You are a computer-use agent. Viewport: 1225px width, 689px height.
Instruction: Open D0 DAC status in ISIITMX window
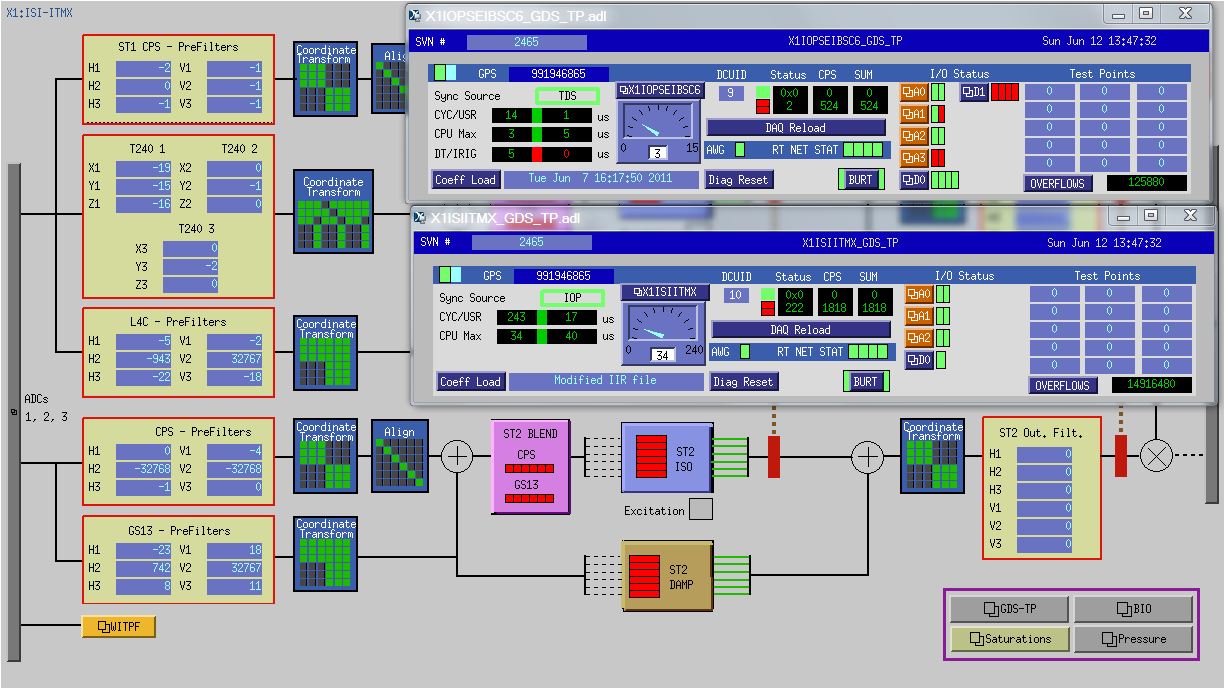click(x=919, y=360)
